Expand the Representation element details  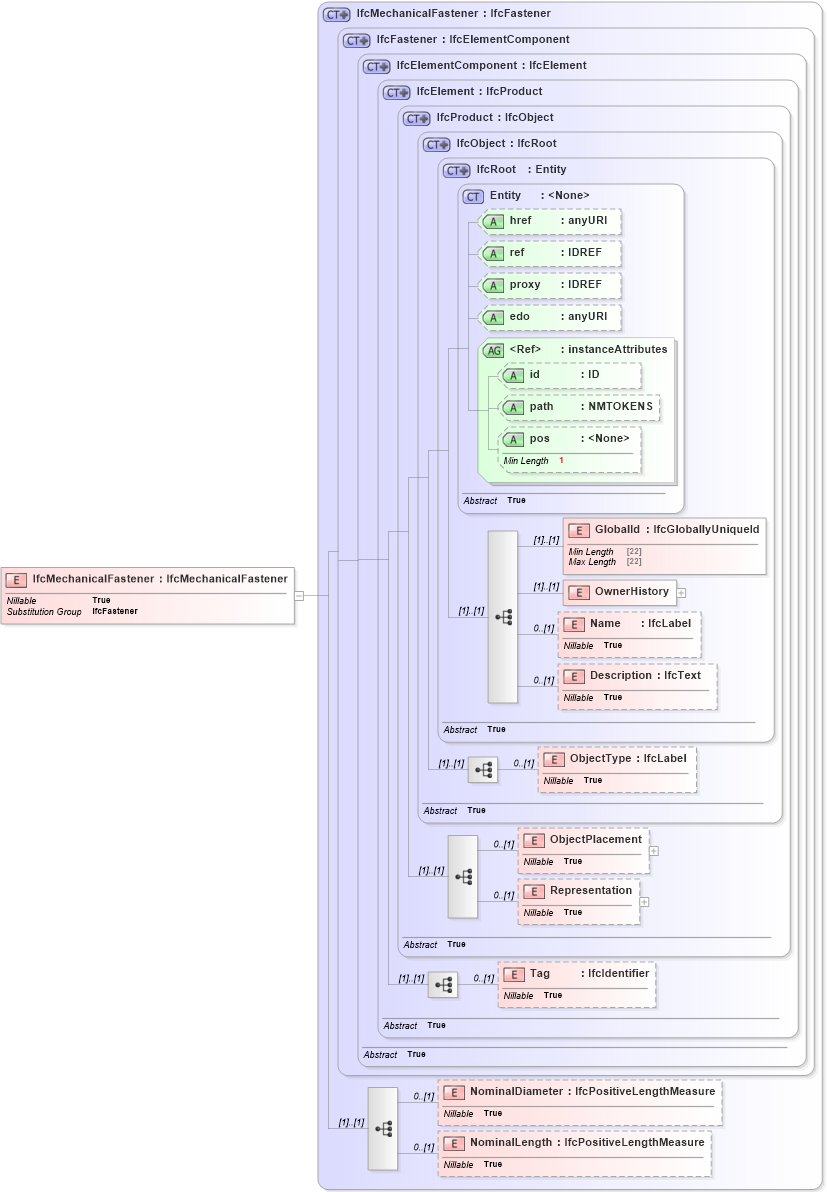[645, 901]
